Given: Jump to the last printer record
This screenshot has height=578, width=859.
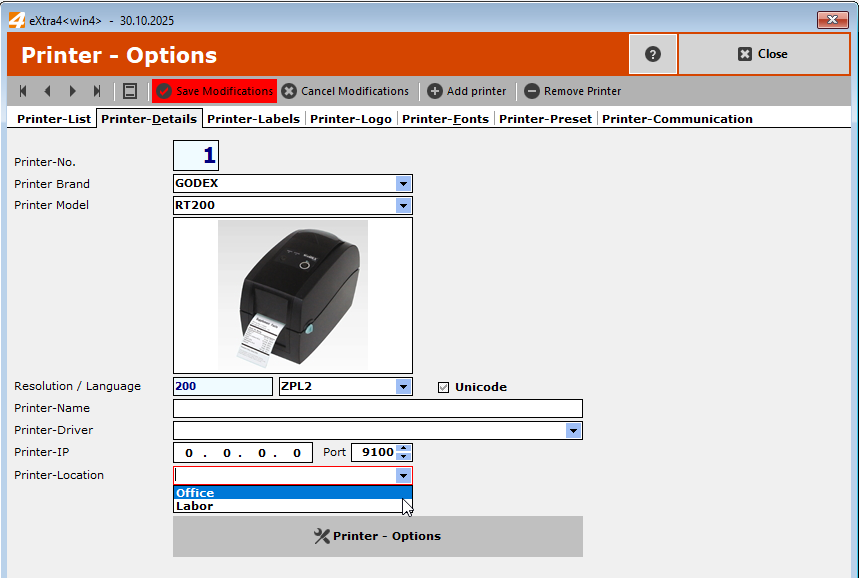Looking at the screenshot, I should (97, 90).
